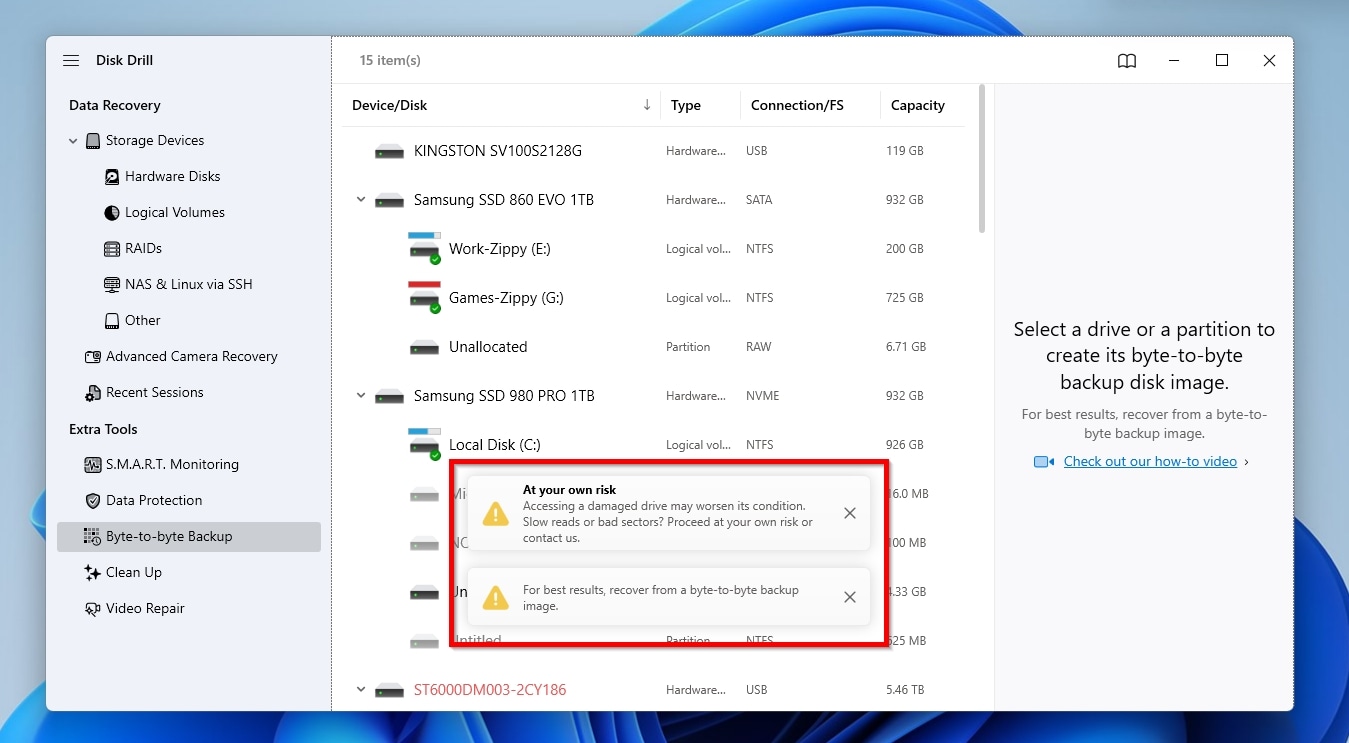Collapse the ST6000DM003-2CY186 disk group
1349x743 pixels.
[x=361, y=690]
